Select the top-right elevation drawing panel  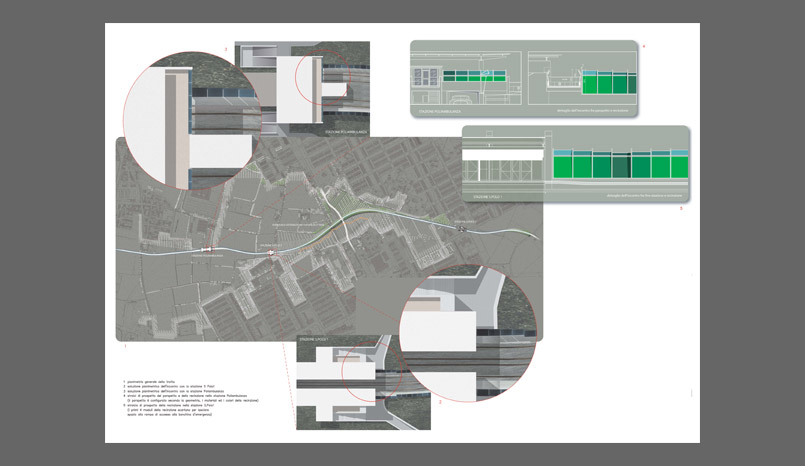coord(523,72)
